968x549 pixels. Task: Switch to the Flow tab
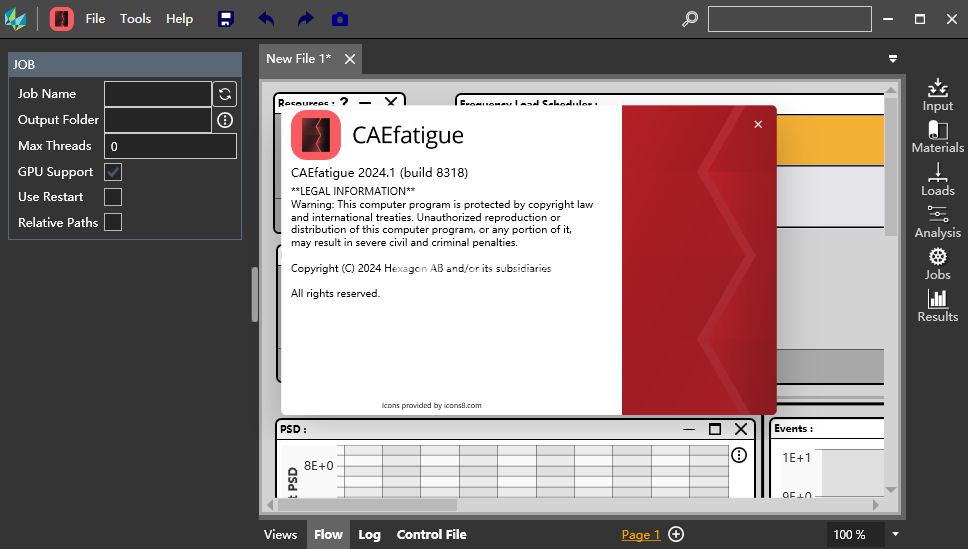coord(328,535)
